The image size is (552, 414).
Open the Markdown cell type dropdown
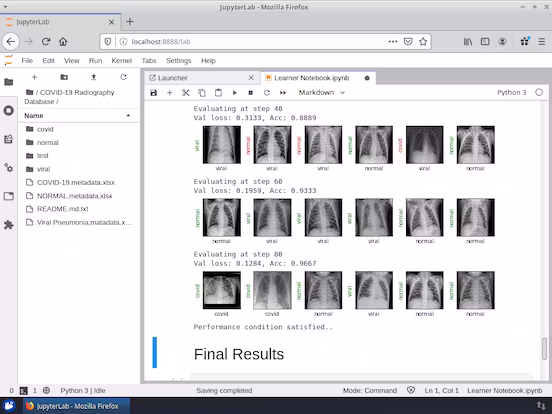tap(321, 93)
